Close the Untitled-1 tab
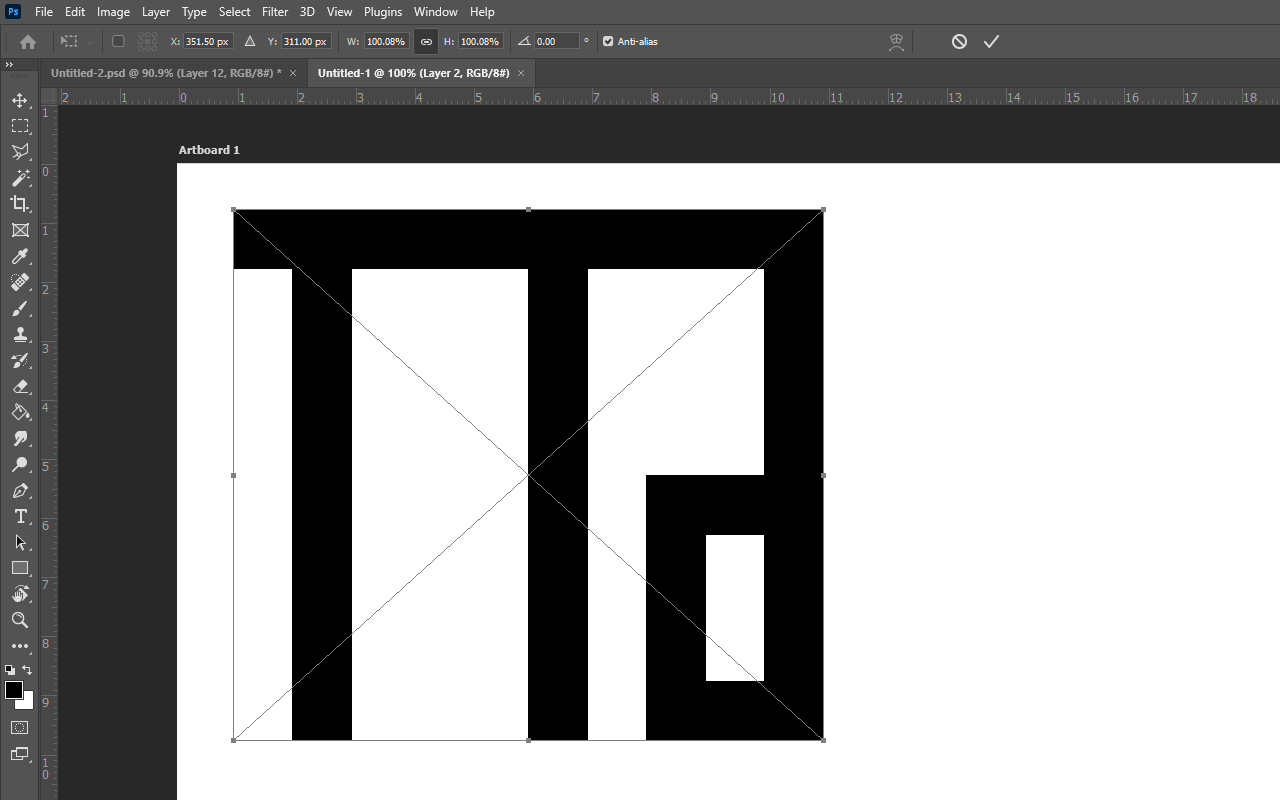Image resolution: width=1280 pixels, height=800 pixels. pos(521,73)
